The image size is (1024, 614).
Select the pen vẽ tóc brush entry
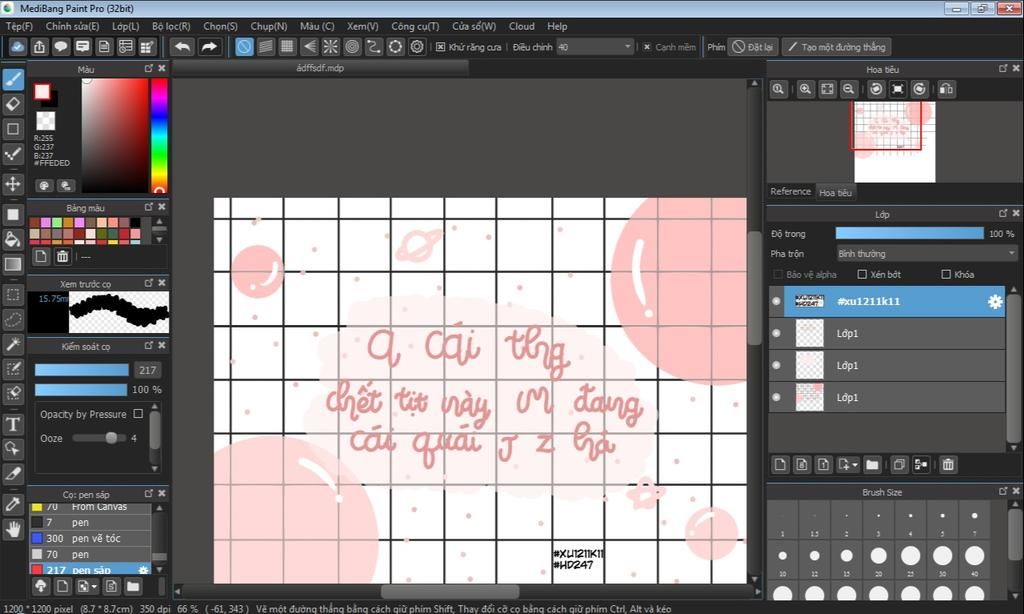pyautogui.click(x=90, y=538)
